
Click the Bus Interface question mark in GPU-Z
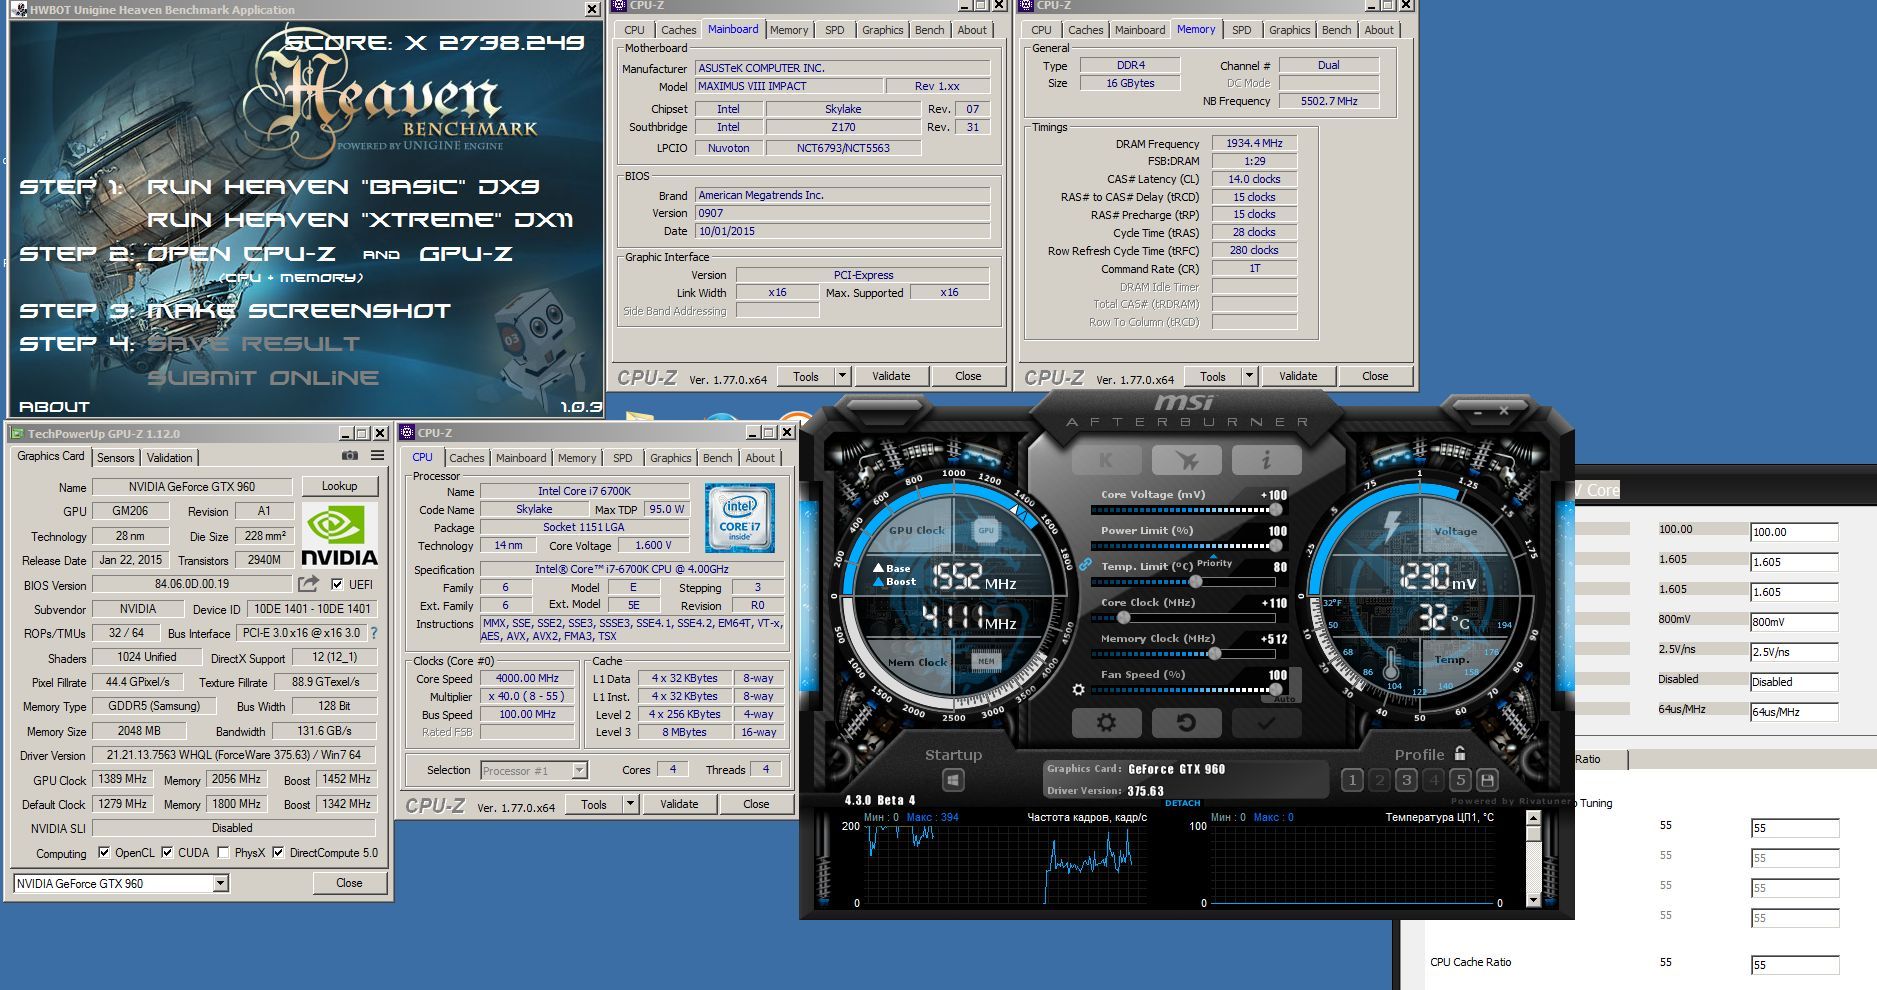pyautogui.click(x=374, y=633)
